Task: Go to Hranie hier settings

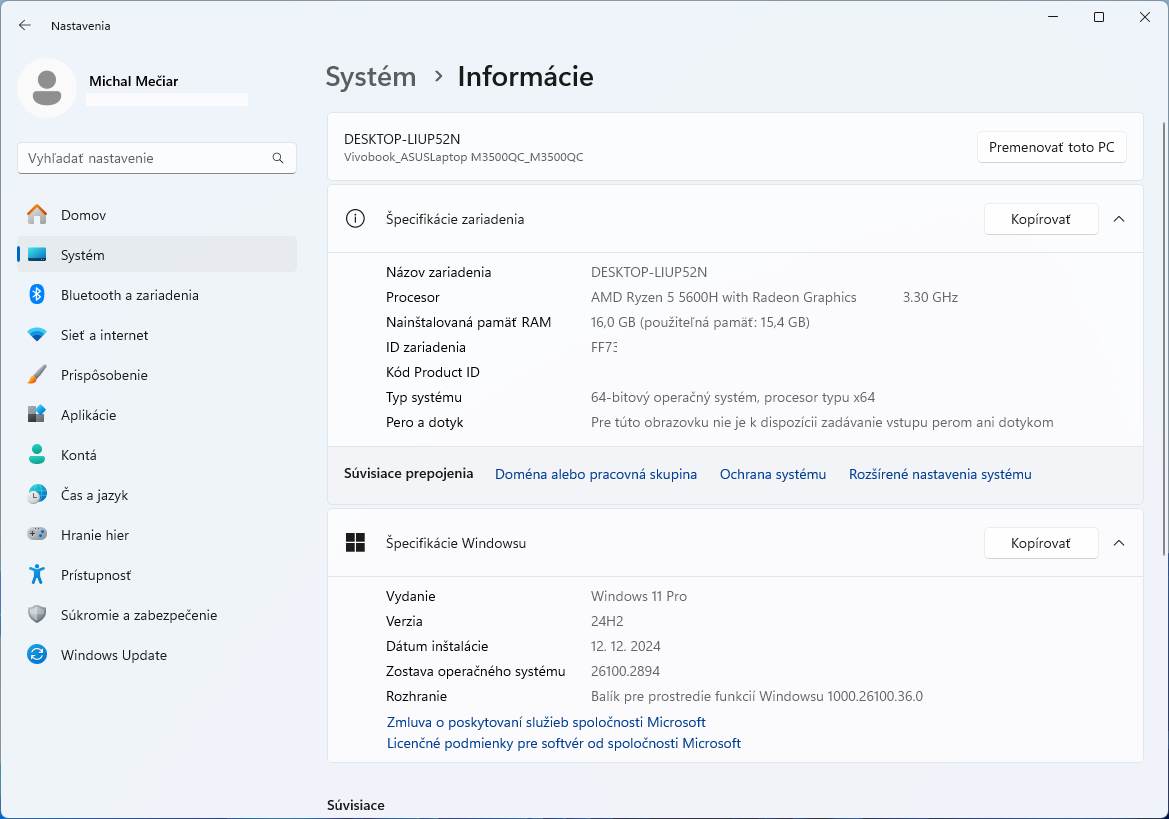Action: click(x=157, y=535)
